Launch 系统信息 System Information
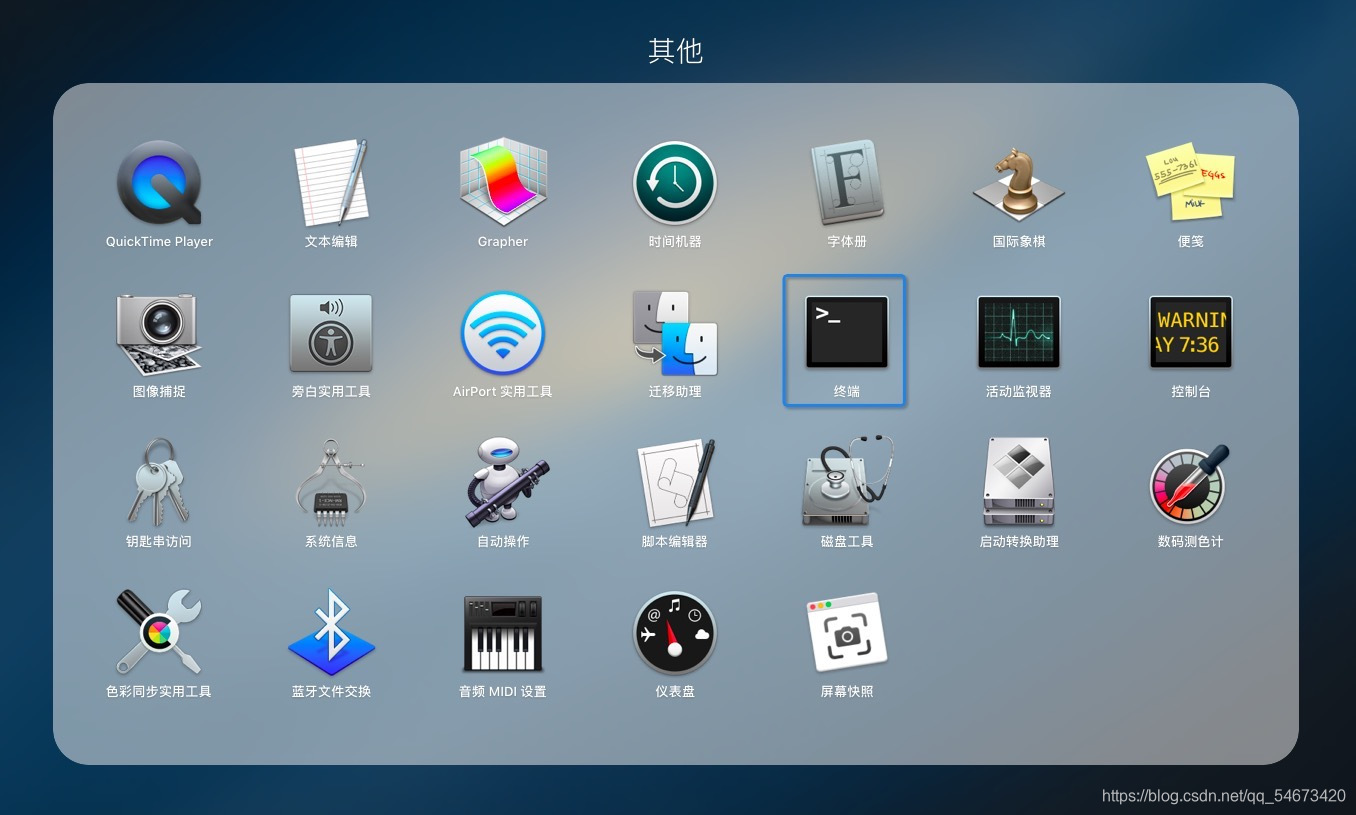The width and height of the screenshot is (1356, 815). pyautogui.click(x=331, y=483)
